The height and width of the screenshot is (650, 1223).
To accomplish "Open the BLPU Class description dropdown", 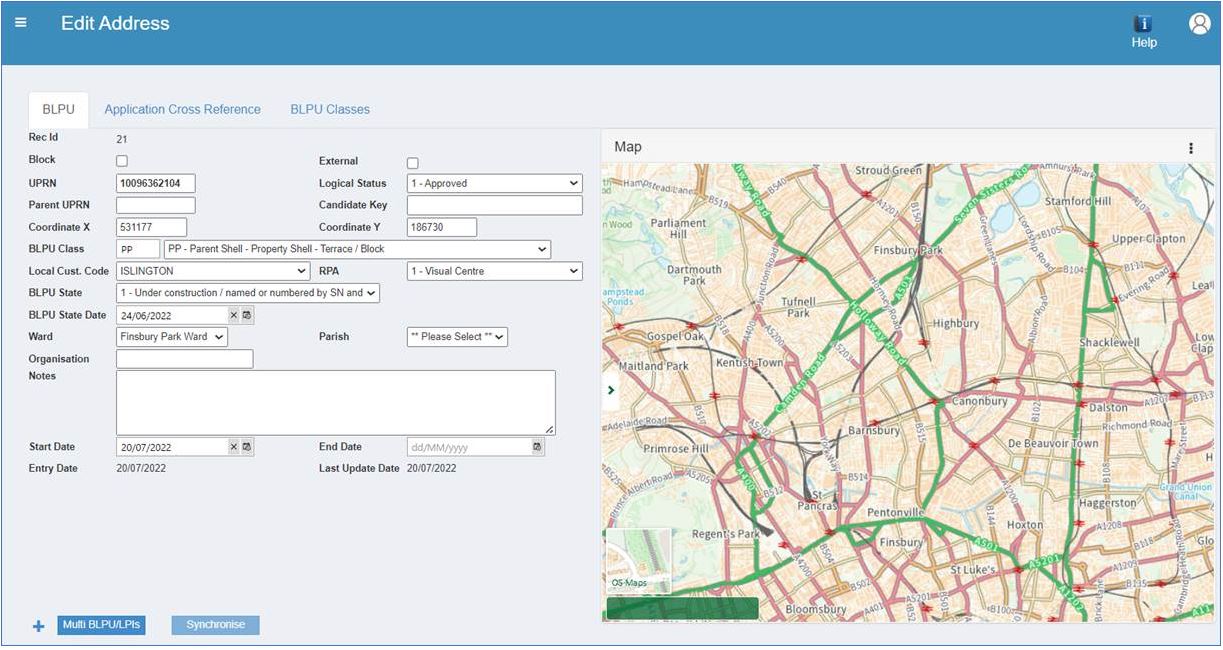I will point(357,249).
